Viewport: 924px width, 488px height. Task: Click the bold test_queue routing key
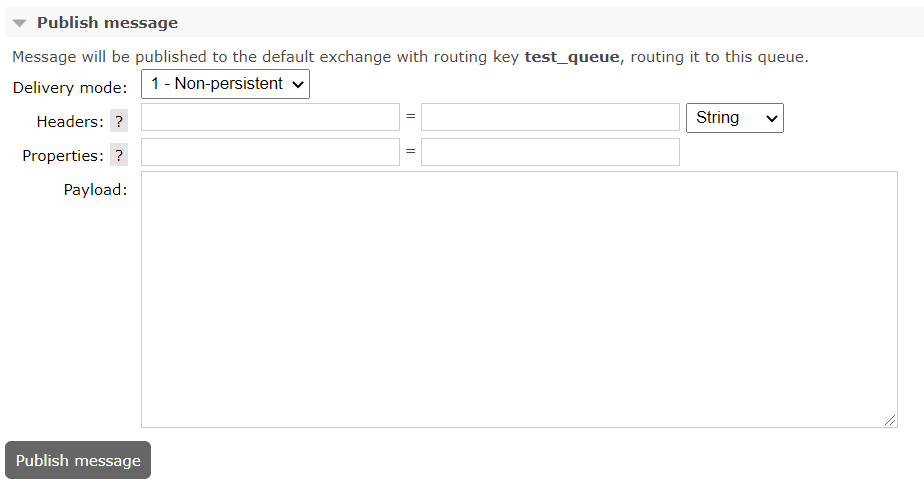click(x=572, y=57)
